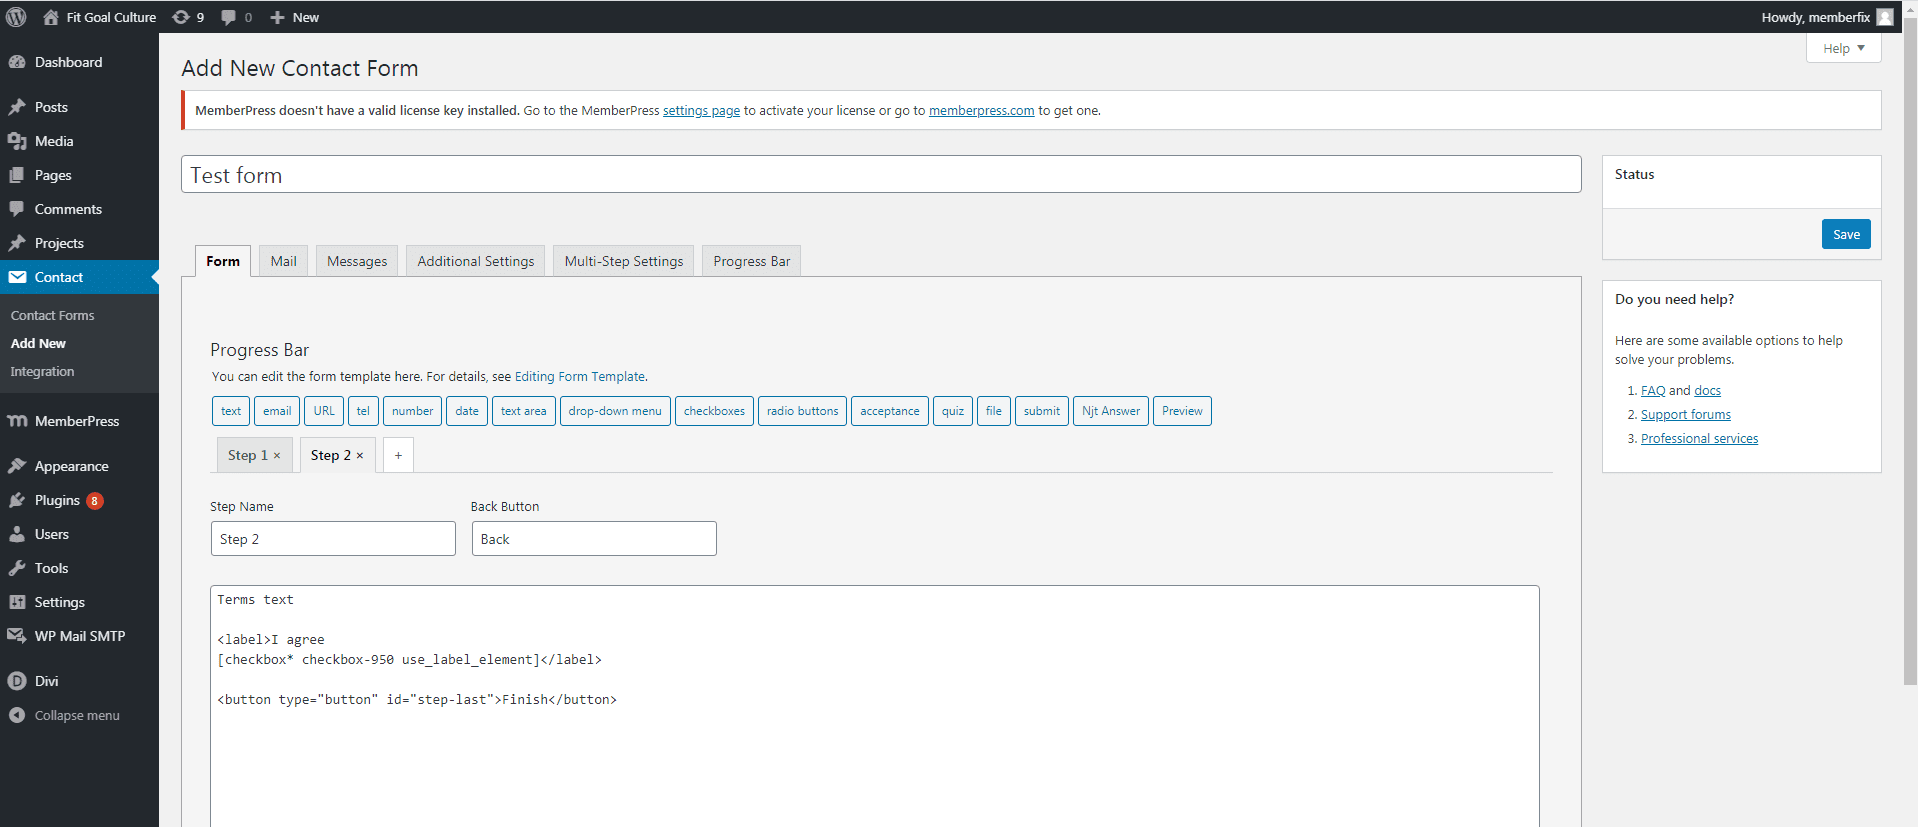Click the WP Mail SMTP envelope icon
The height and width of the screenshot is (827, 1918).
point(17,636)
